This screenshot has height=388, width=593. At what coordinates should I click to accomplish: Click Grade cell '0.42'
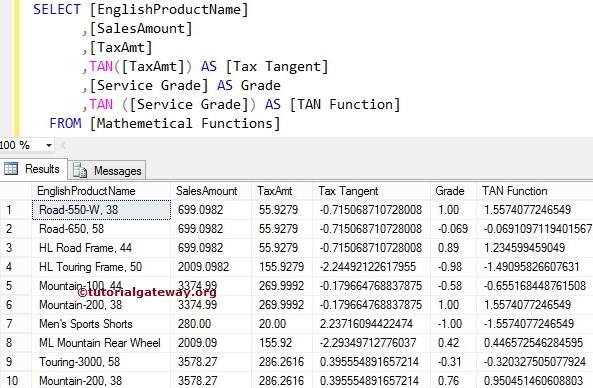tap(453, 343)
